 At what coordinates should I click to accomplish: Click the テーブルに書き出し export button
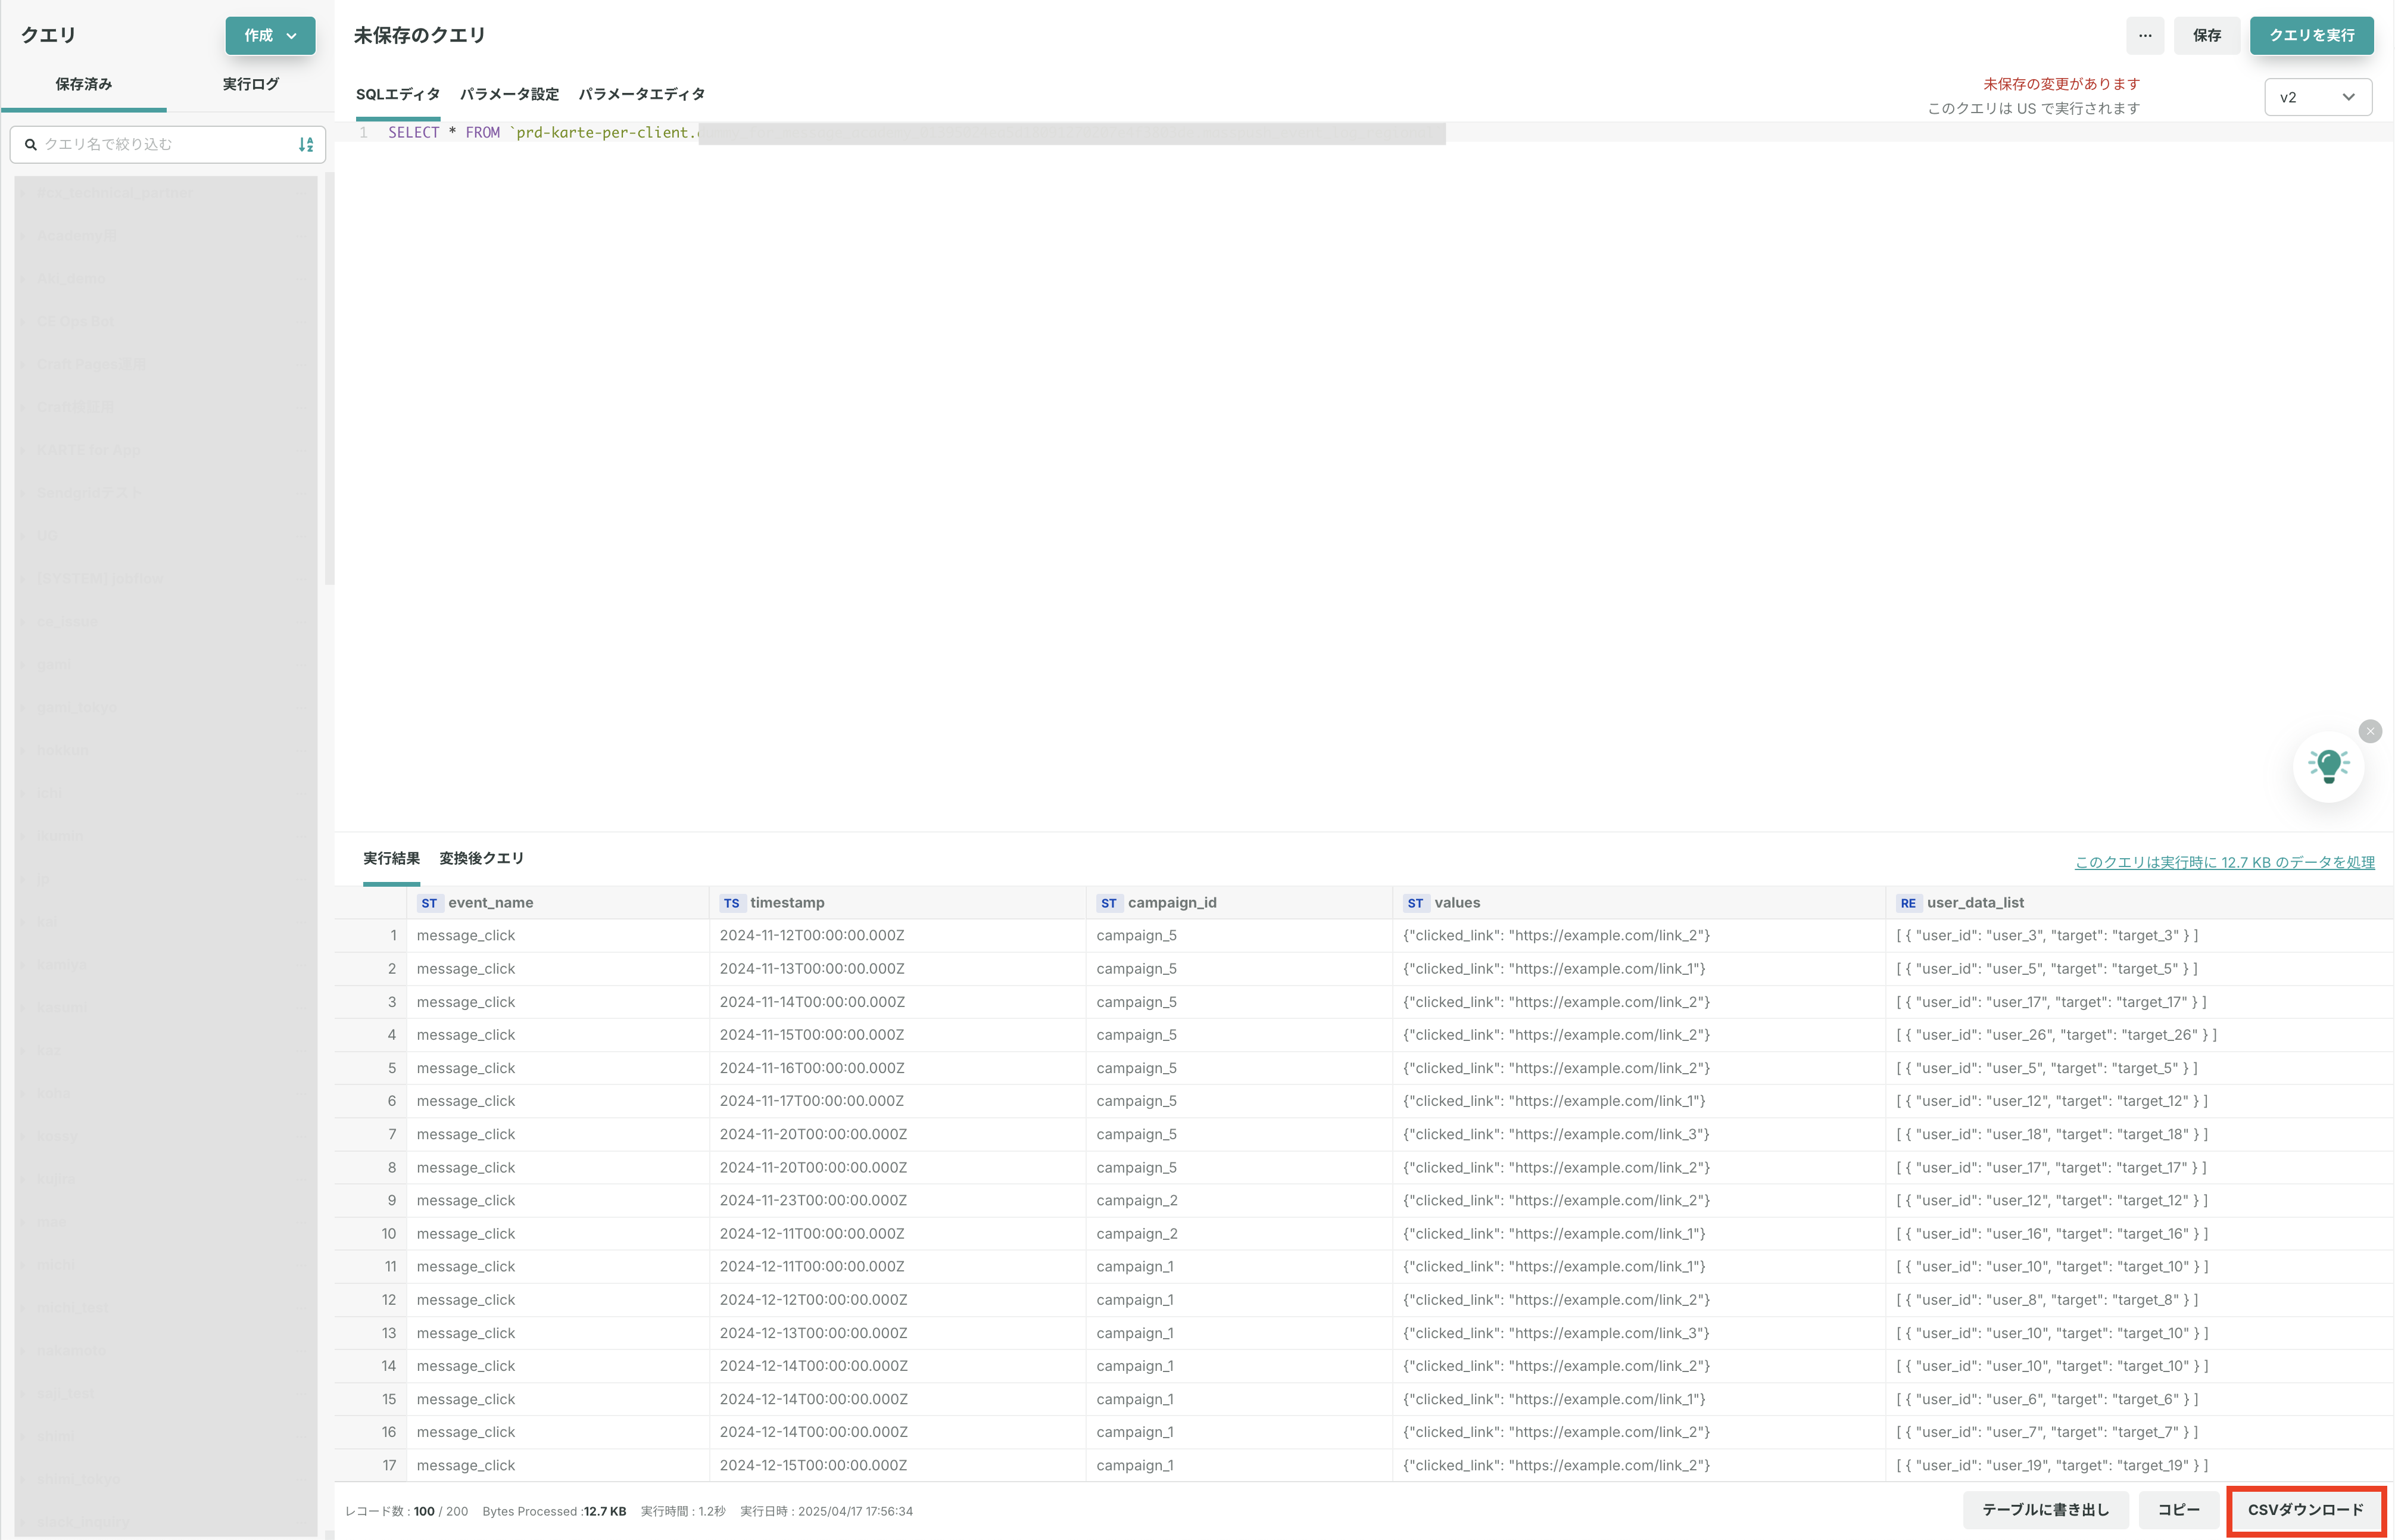coord(2045,1510)
